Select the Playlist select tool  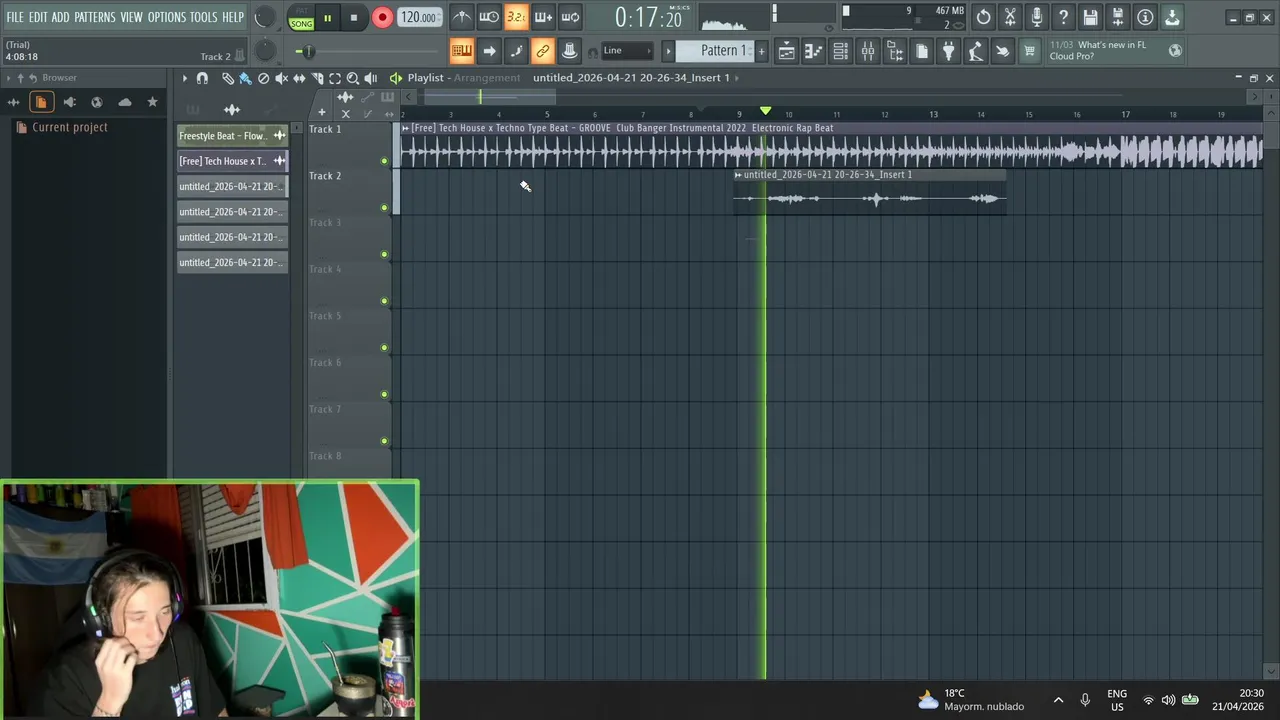[335, 78]
